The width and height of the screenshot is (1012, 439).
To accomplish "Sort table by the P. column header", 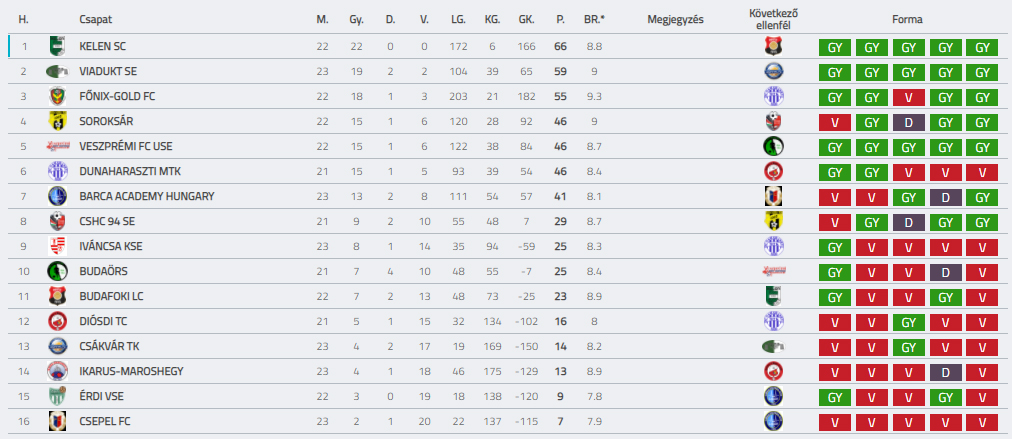I will (560, 19).
